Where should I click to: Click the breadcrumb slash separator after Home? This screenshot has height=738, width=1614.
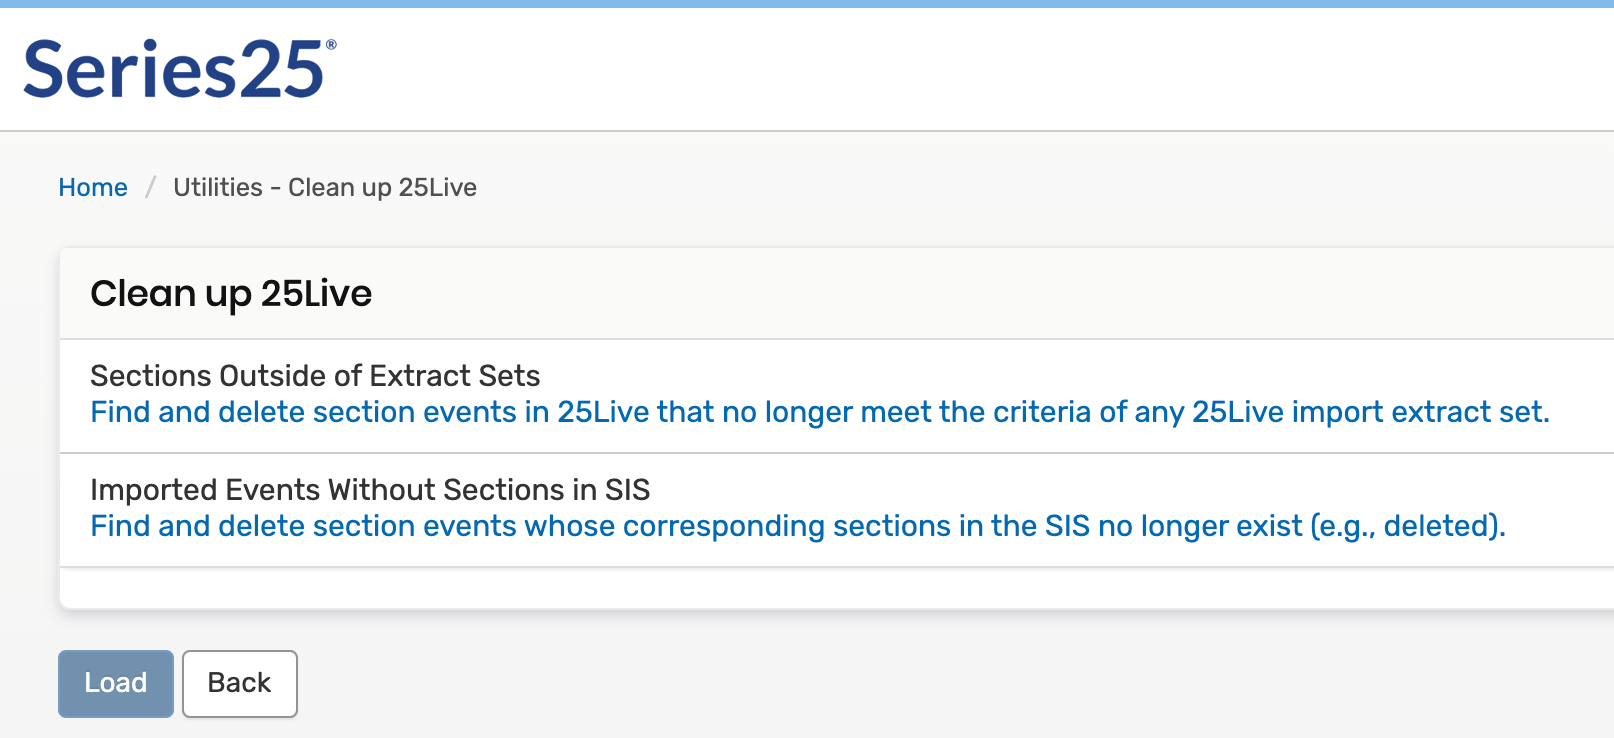click(x=151, y=188)
